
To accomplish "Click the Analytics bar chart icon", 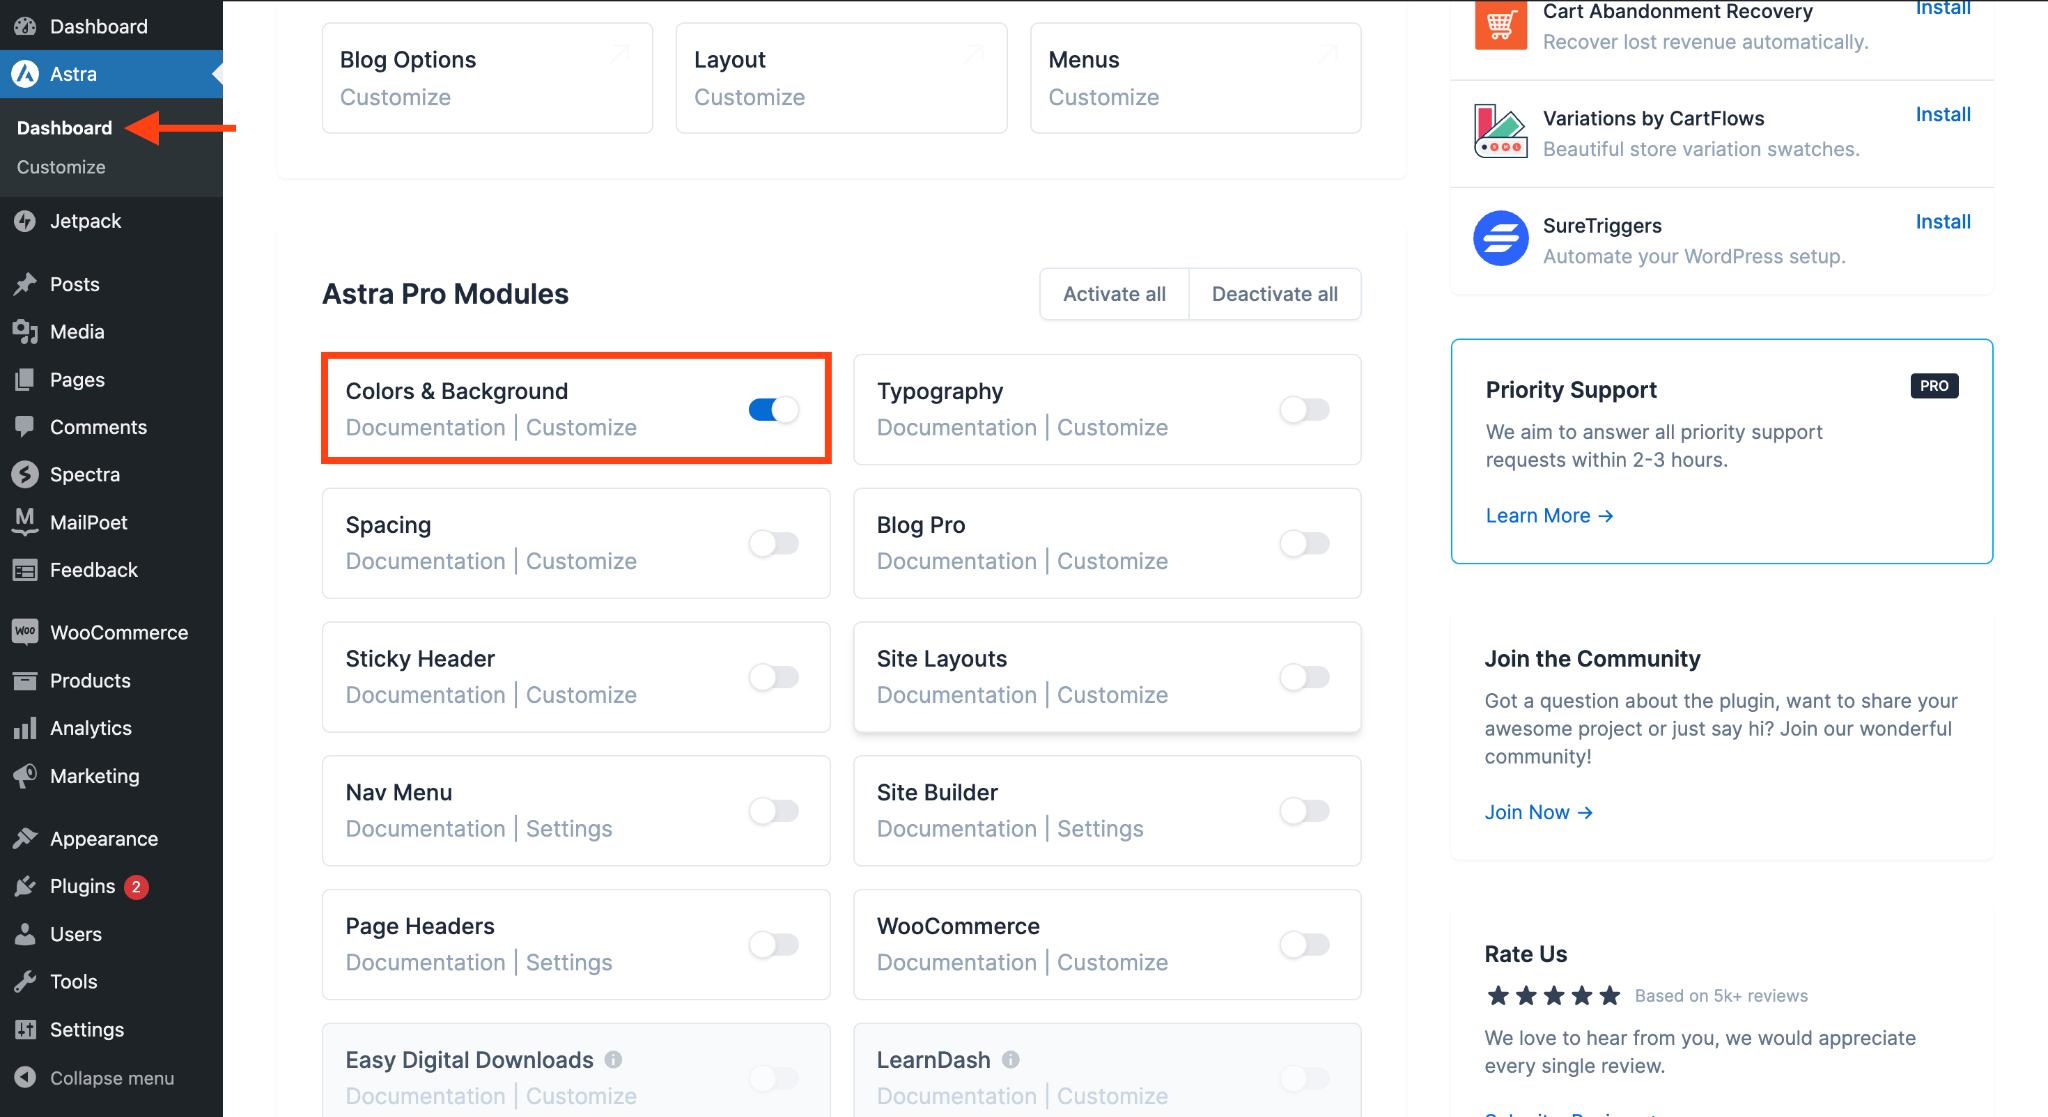I will [x=25, y=728].
